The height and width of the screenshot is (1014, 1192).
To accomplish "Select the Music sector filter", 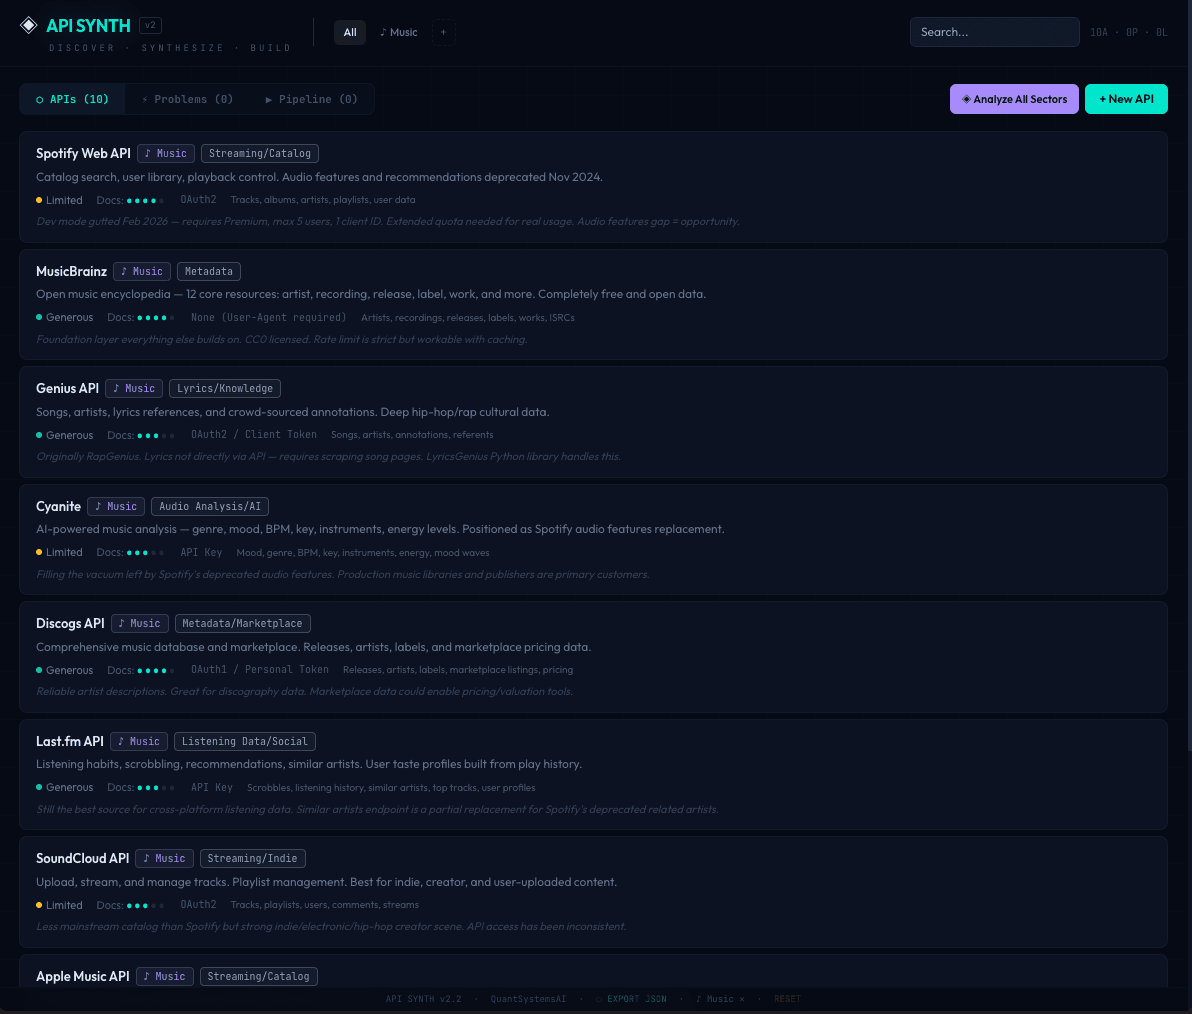I will tap(399, 32).
